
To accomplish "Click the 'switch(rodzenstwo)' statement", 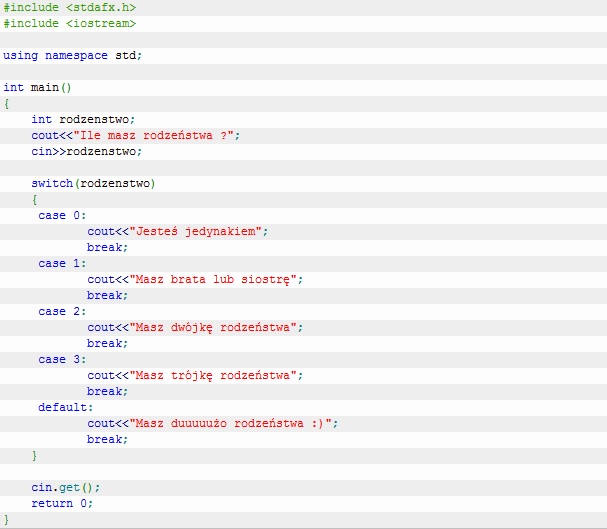I will (x=93, y=183).
